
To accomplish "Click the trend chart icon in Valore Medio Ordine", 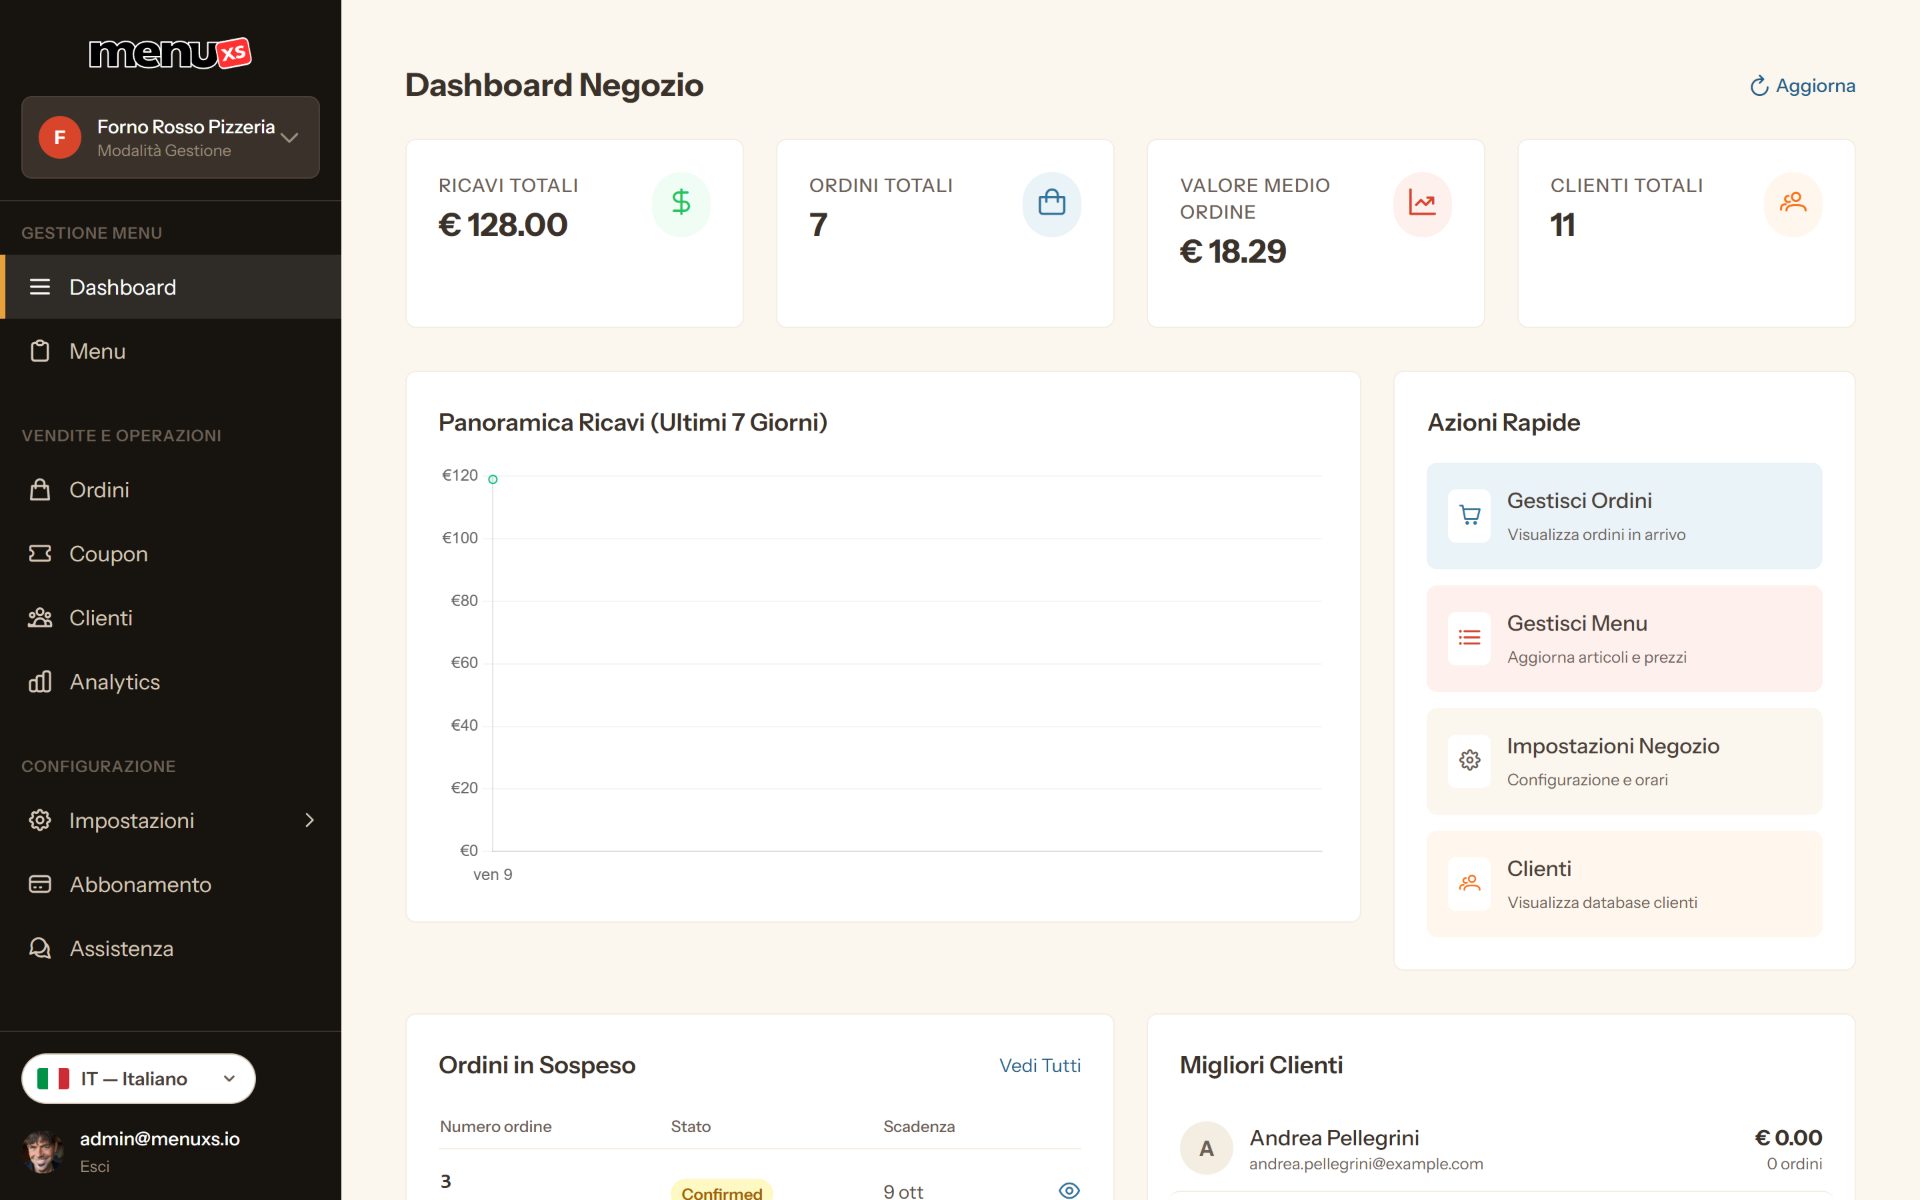I will tap(1422, 203).
